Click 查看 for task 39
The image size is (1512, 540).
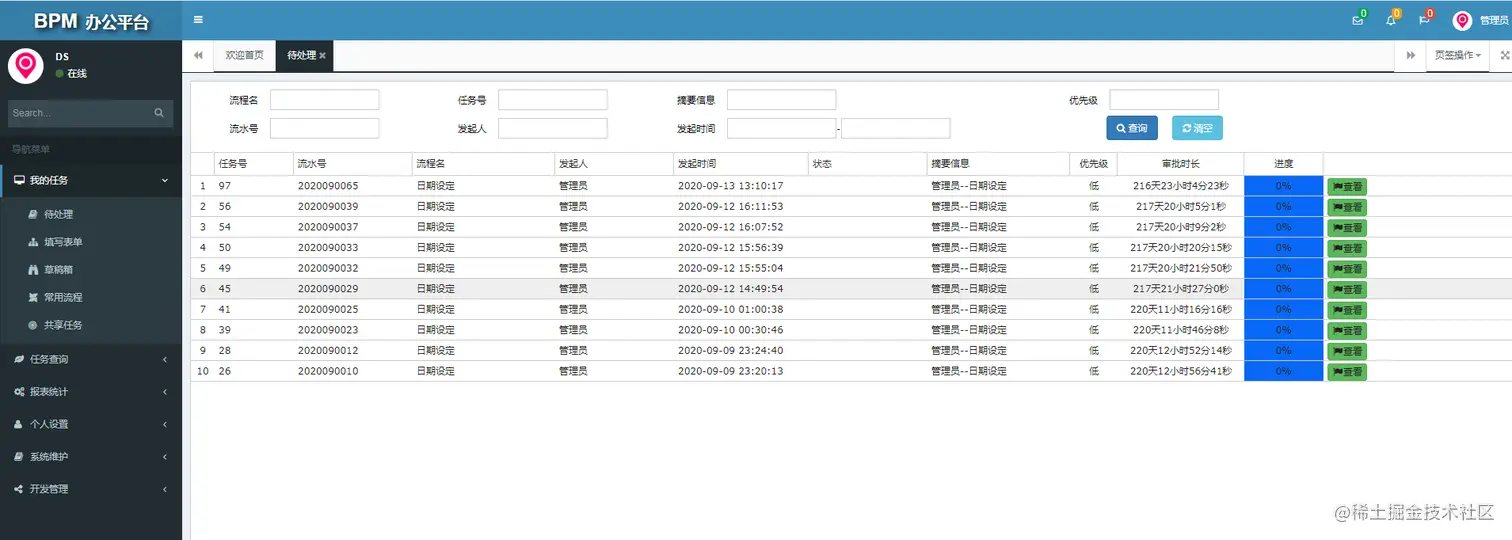click(1347, 330)
